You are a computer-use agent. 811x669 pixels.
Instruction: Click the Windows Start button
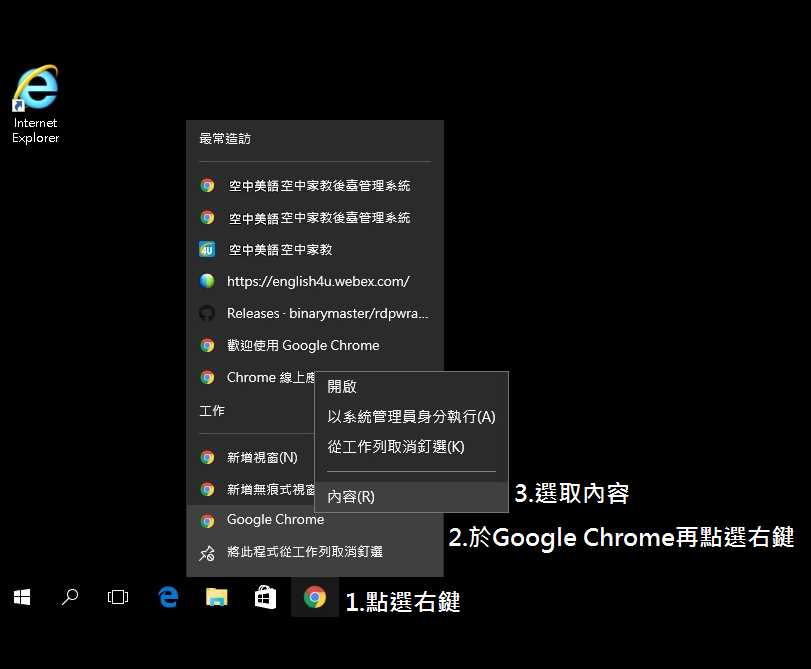tap(22, 597)
